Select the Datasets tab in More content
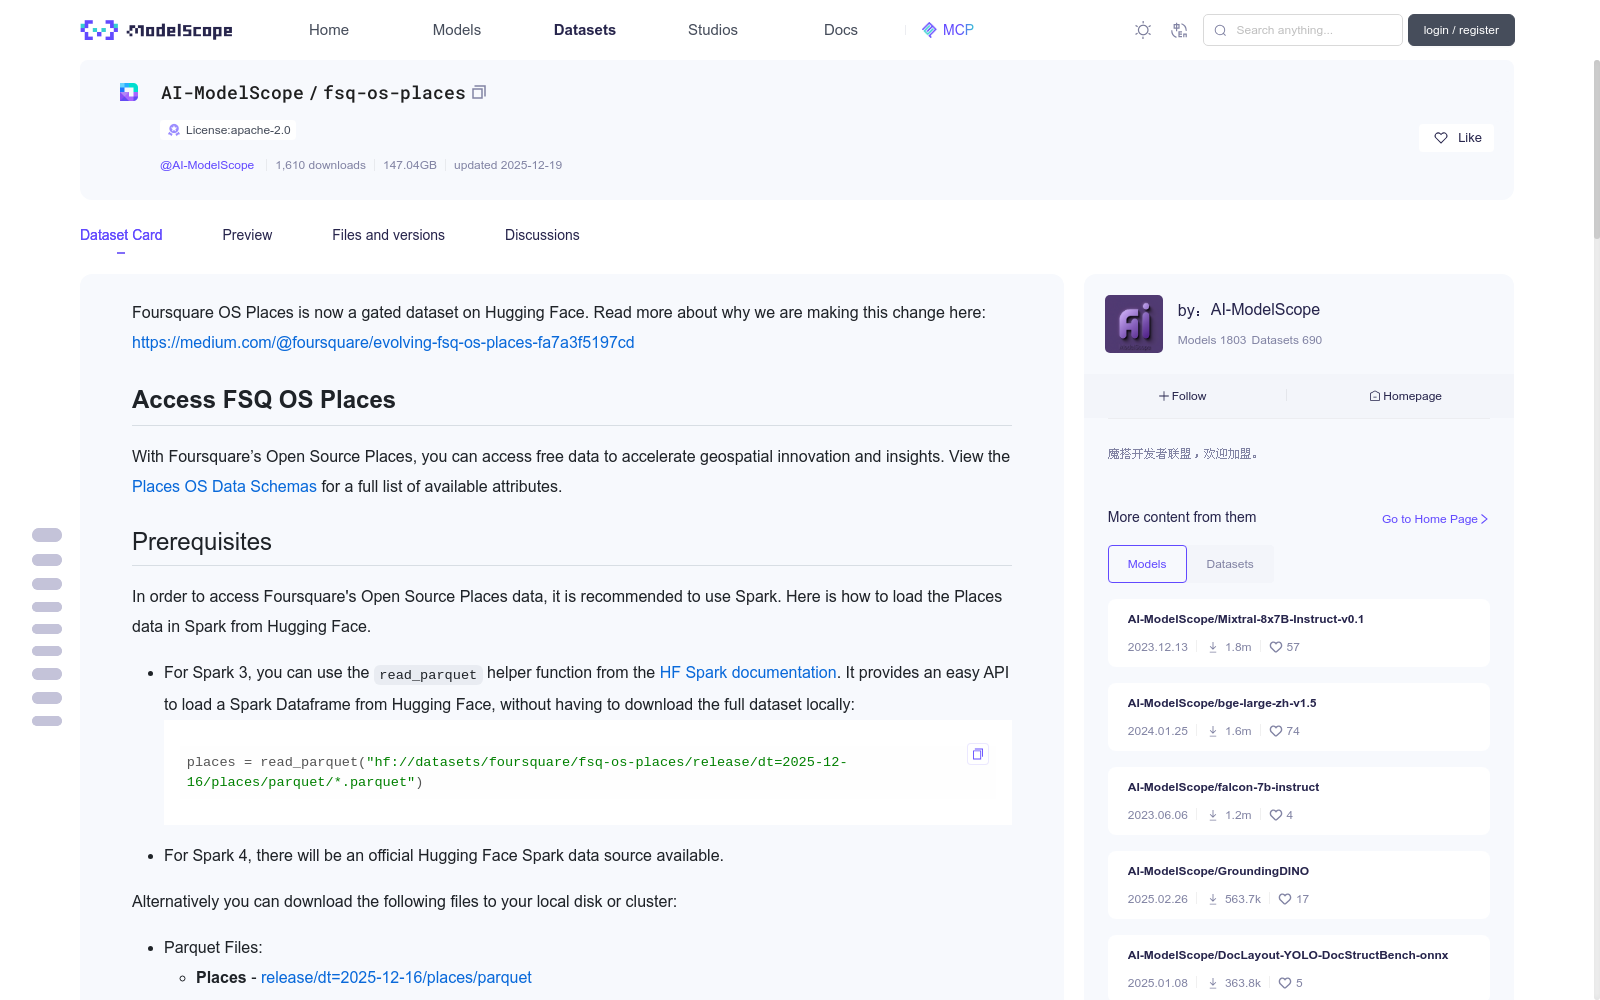This screenshot has width=1600, height=1000. click(x=1230, y=564)
